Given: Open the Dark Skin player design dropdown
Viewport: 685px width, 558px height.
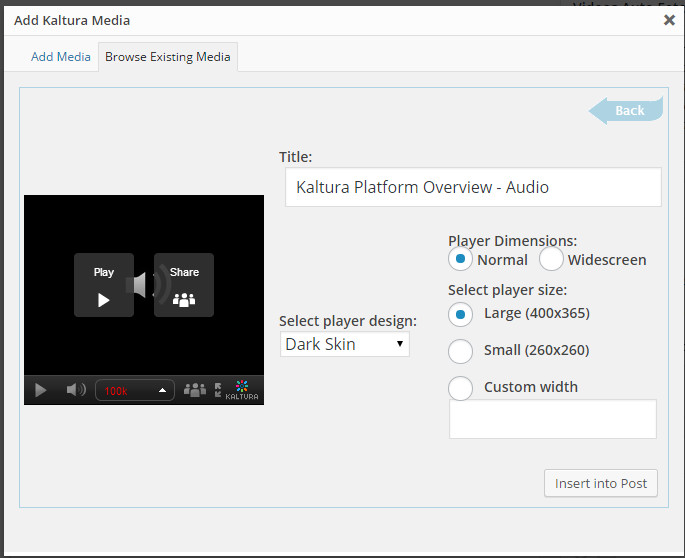Looking at the screenshot, I should click(x=344, y=344).
